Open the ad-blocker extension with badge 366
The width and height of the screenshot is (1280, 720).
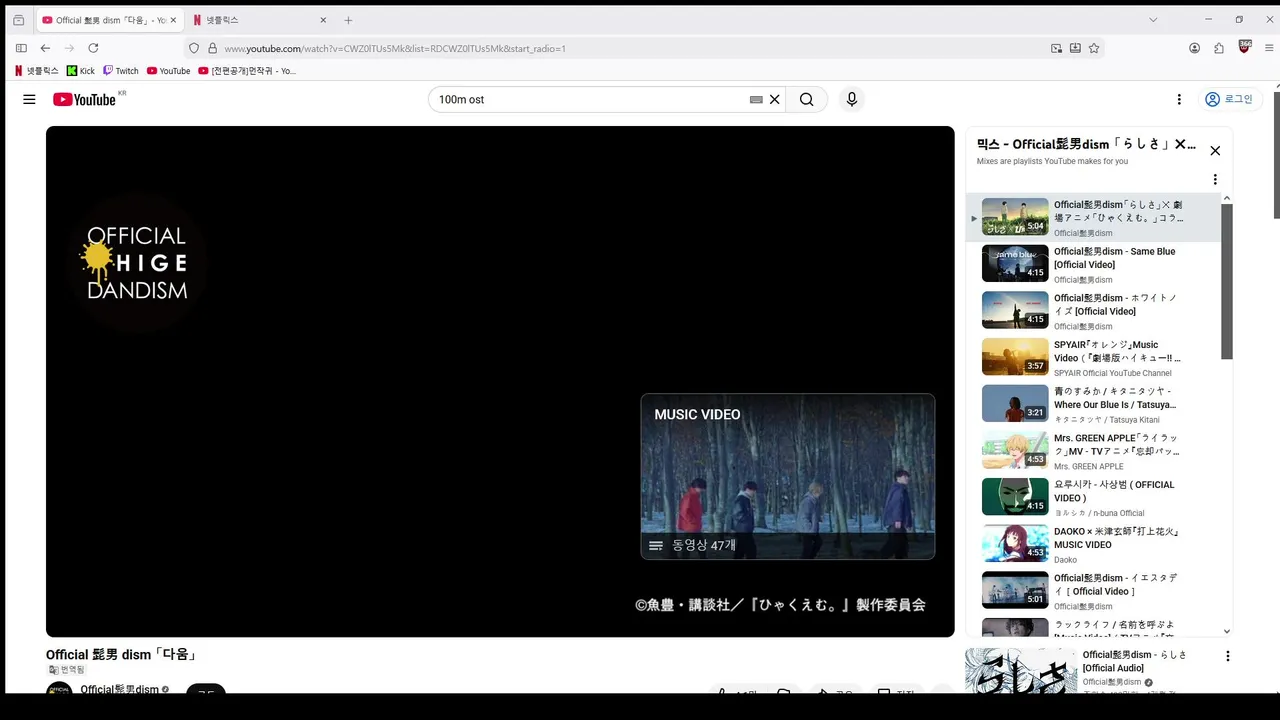tap(1245, 47)
